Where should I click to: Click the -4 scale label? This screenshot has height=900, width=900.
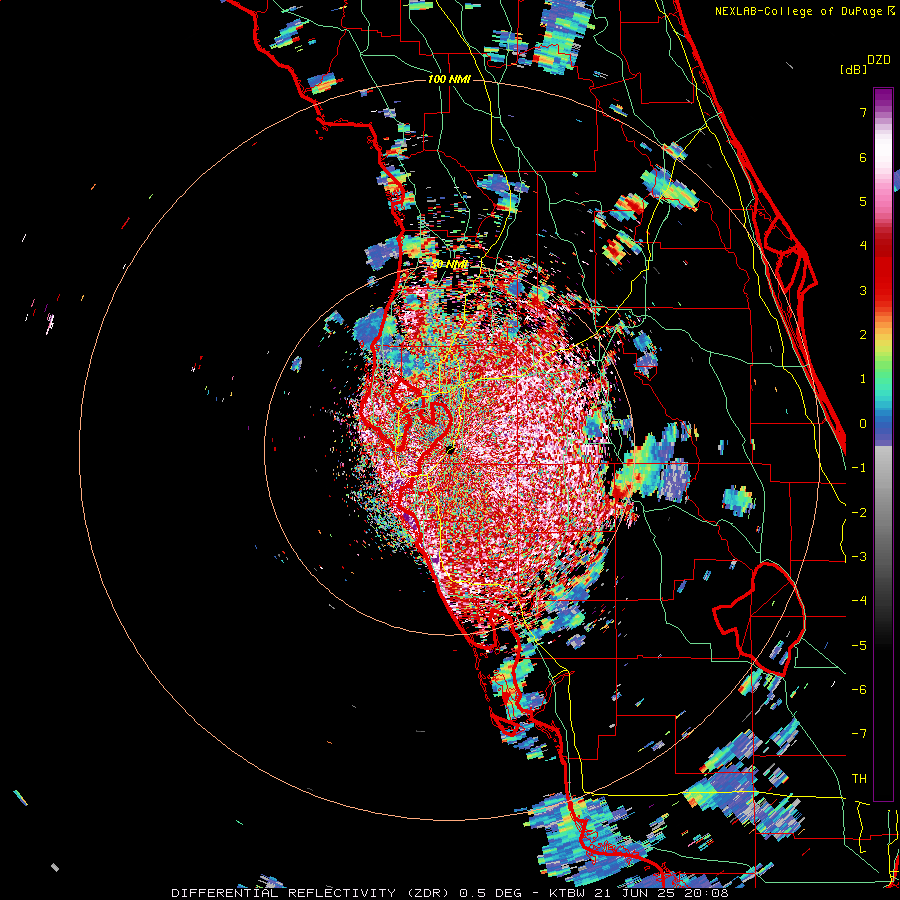coord(859,601)
